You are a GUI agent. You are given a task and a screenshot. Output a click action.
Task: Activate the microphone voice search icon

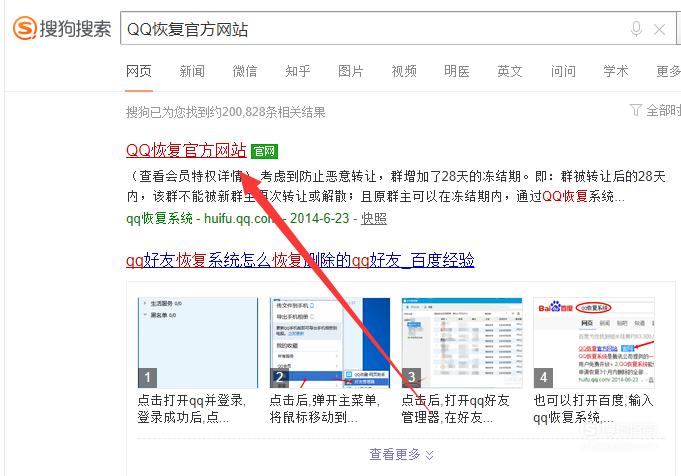tap(636, 29)
